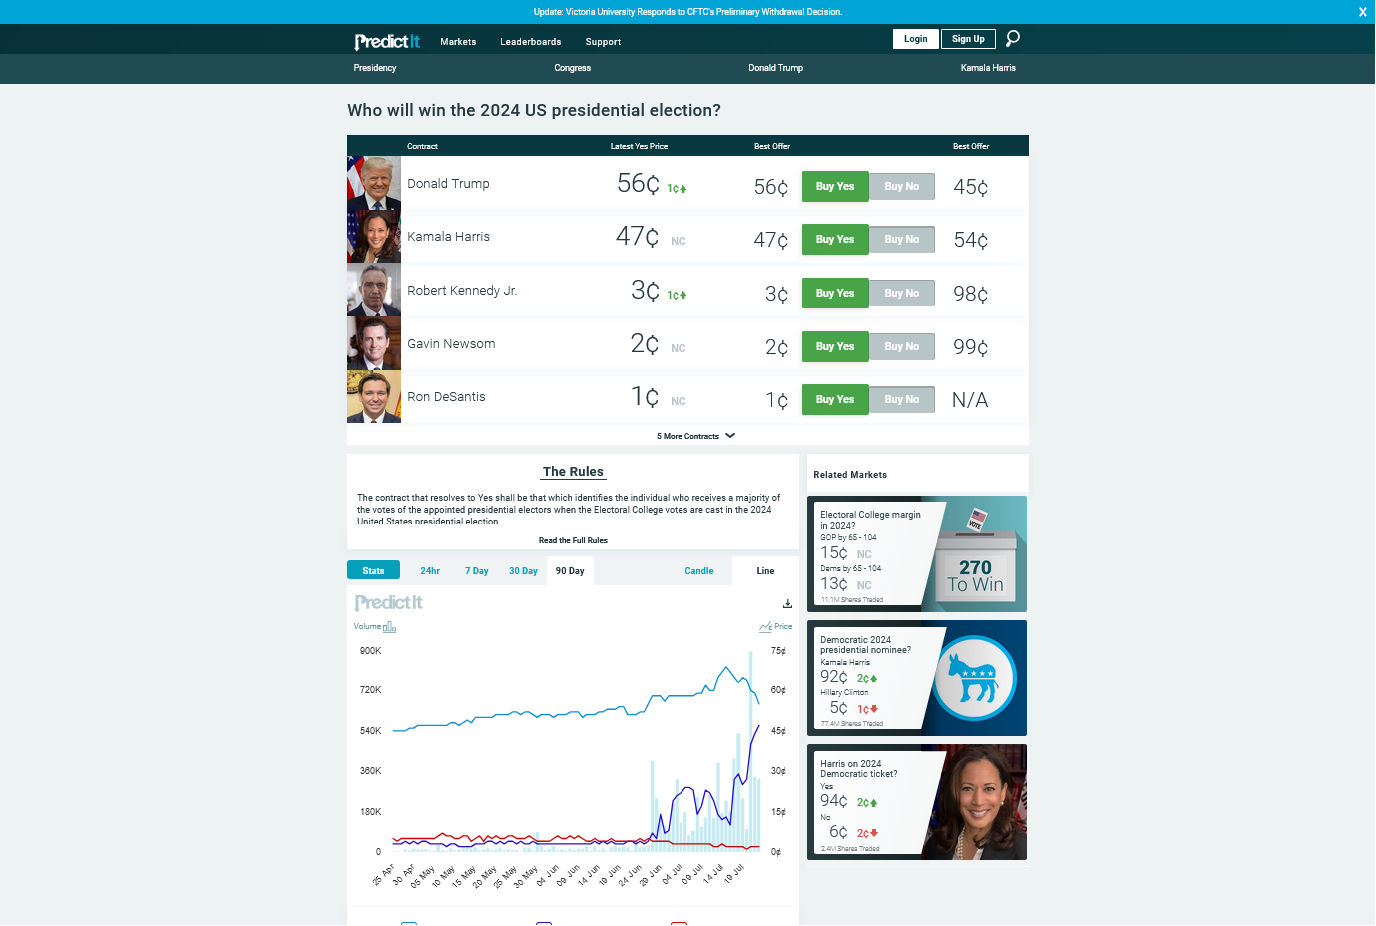The image size is (1376, 926).
Task: Switch chart to Line view
Action: [765, 571]
